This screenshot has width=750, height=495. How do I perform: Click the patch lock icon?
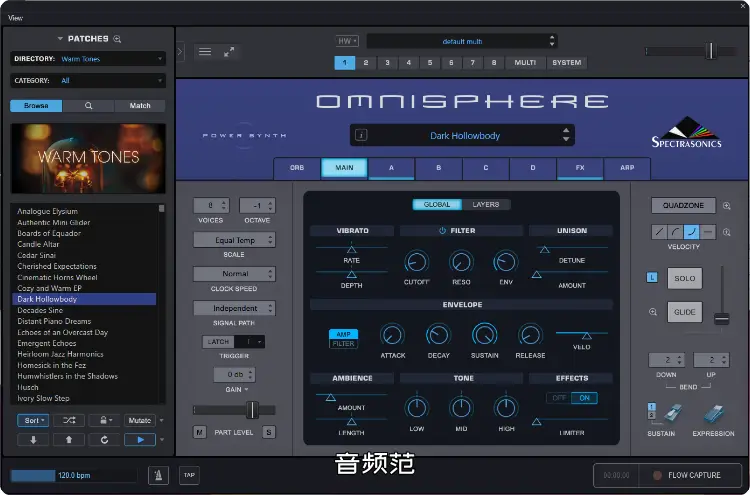[x=103, y=420]
